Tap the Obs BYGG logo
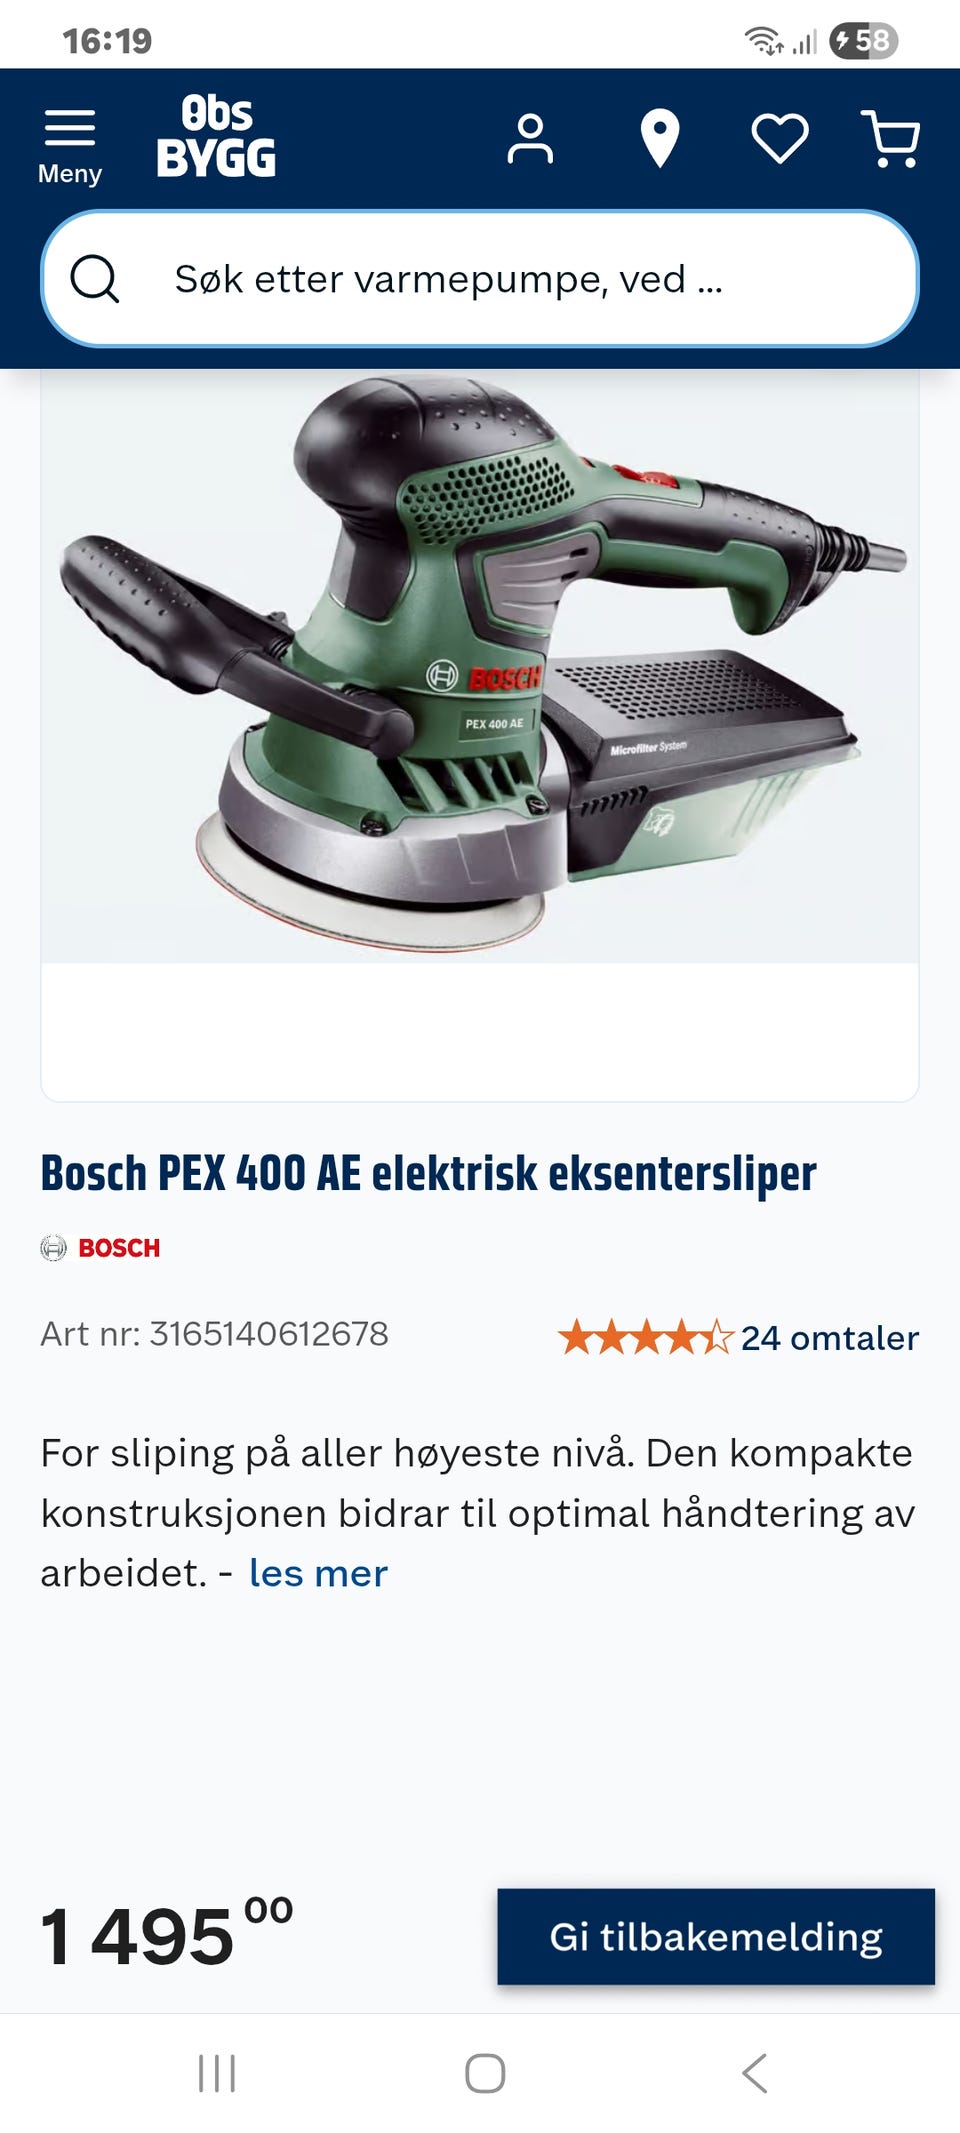960x2133 pixels. point(216,137)
